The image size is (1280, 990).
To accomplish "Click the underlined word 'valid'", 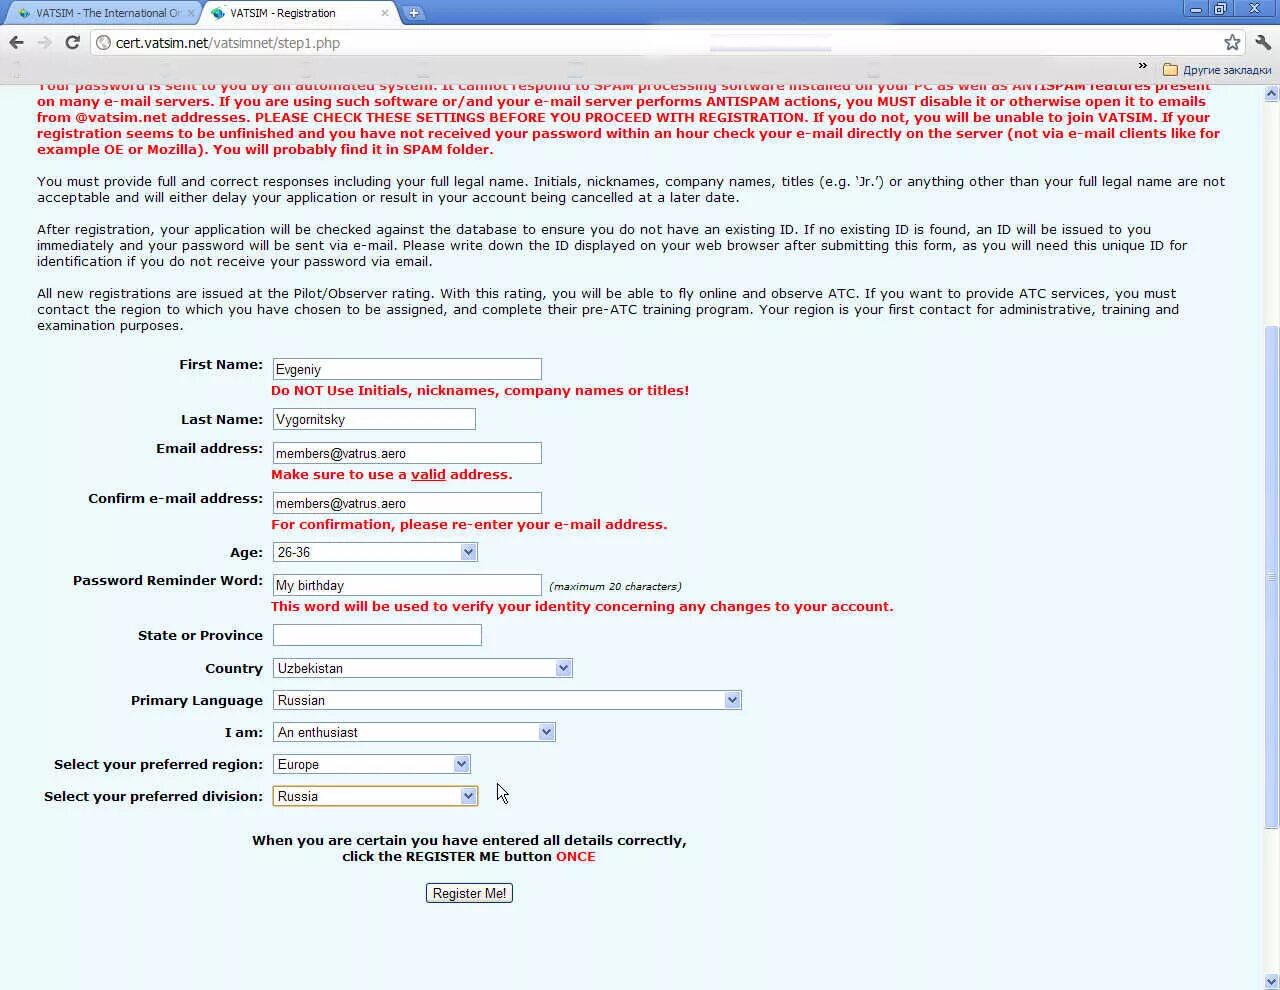I will coord(428,475).
